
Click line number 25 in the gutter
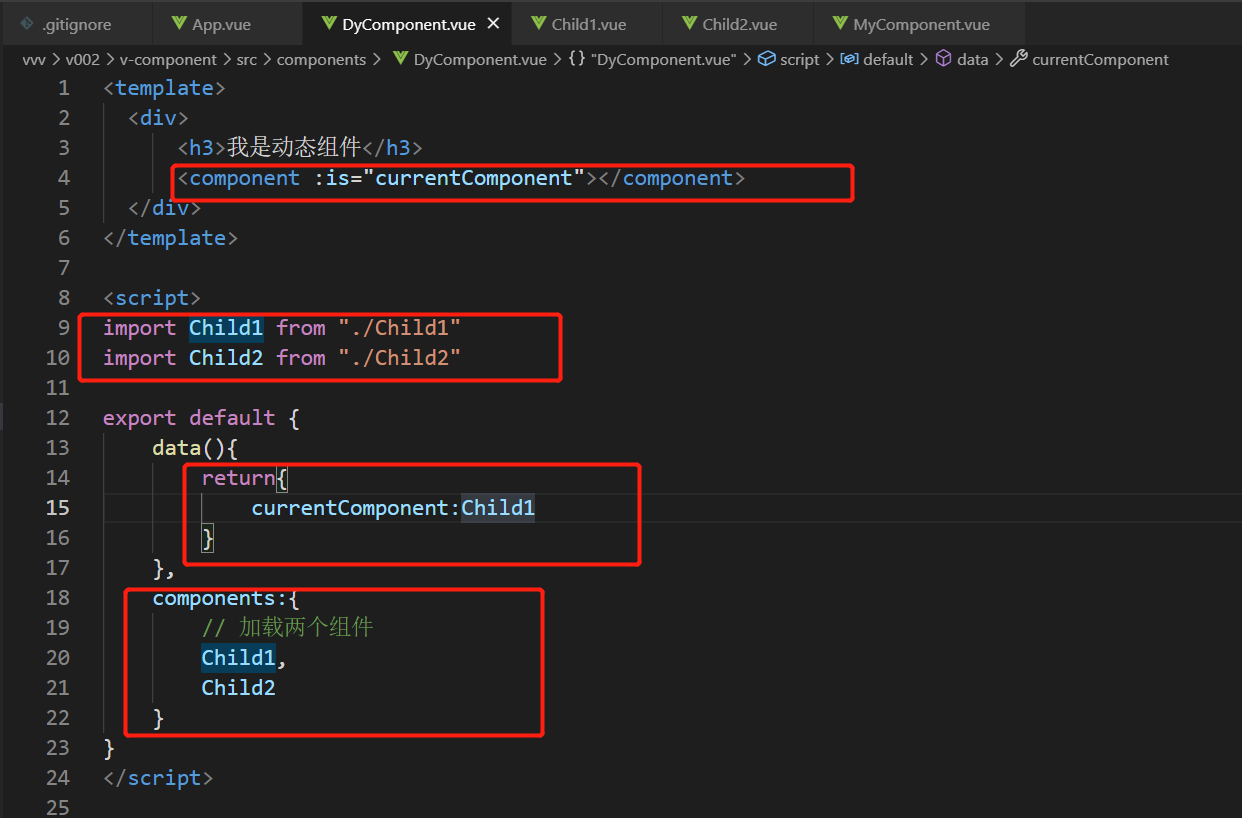[x=58, y=806]
